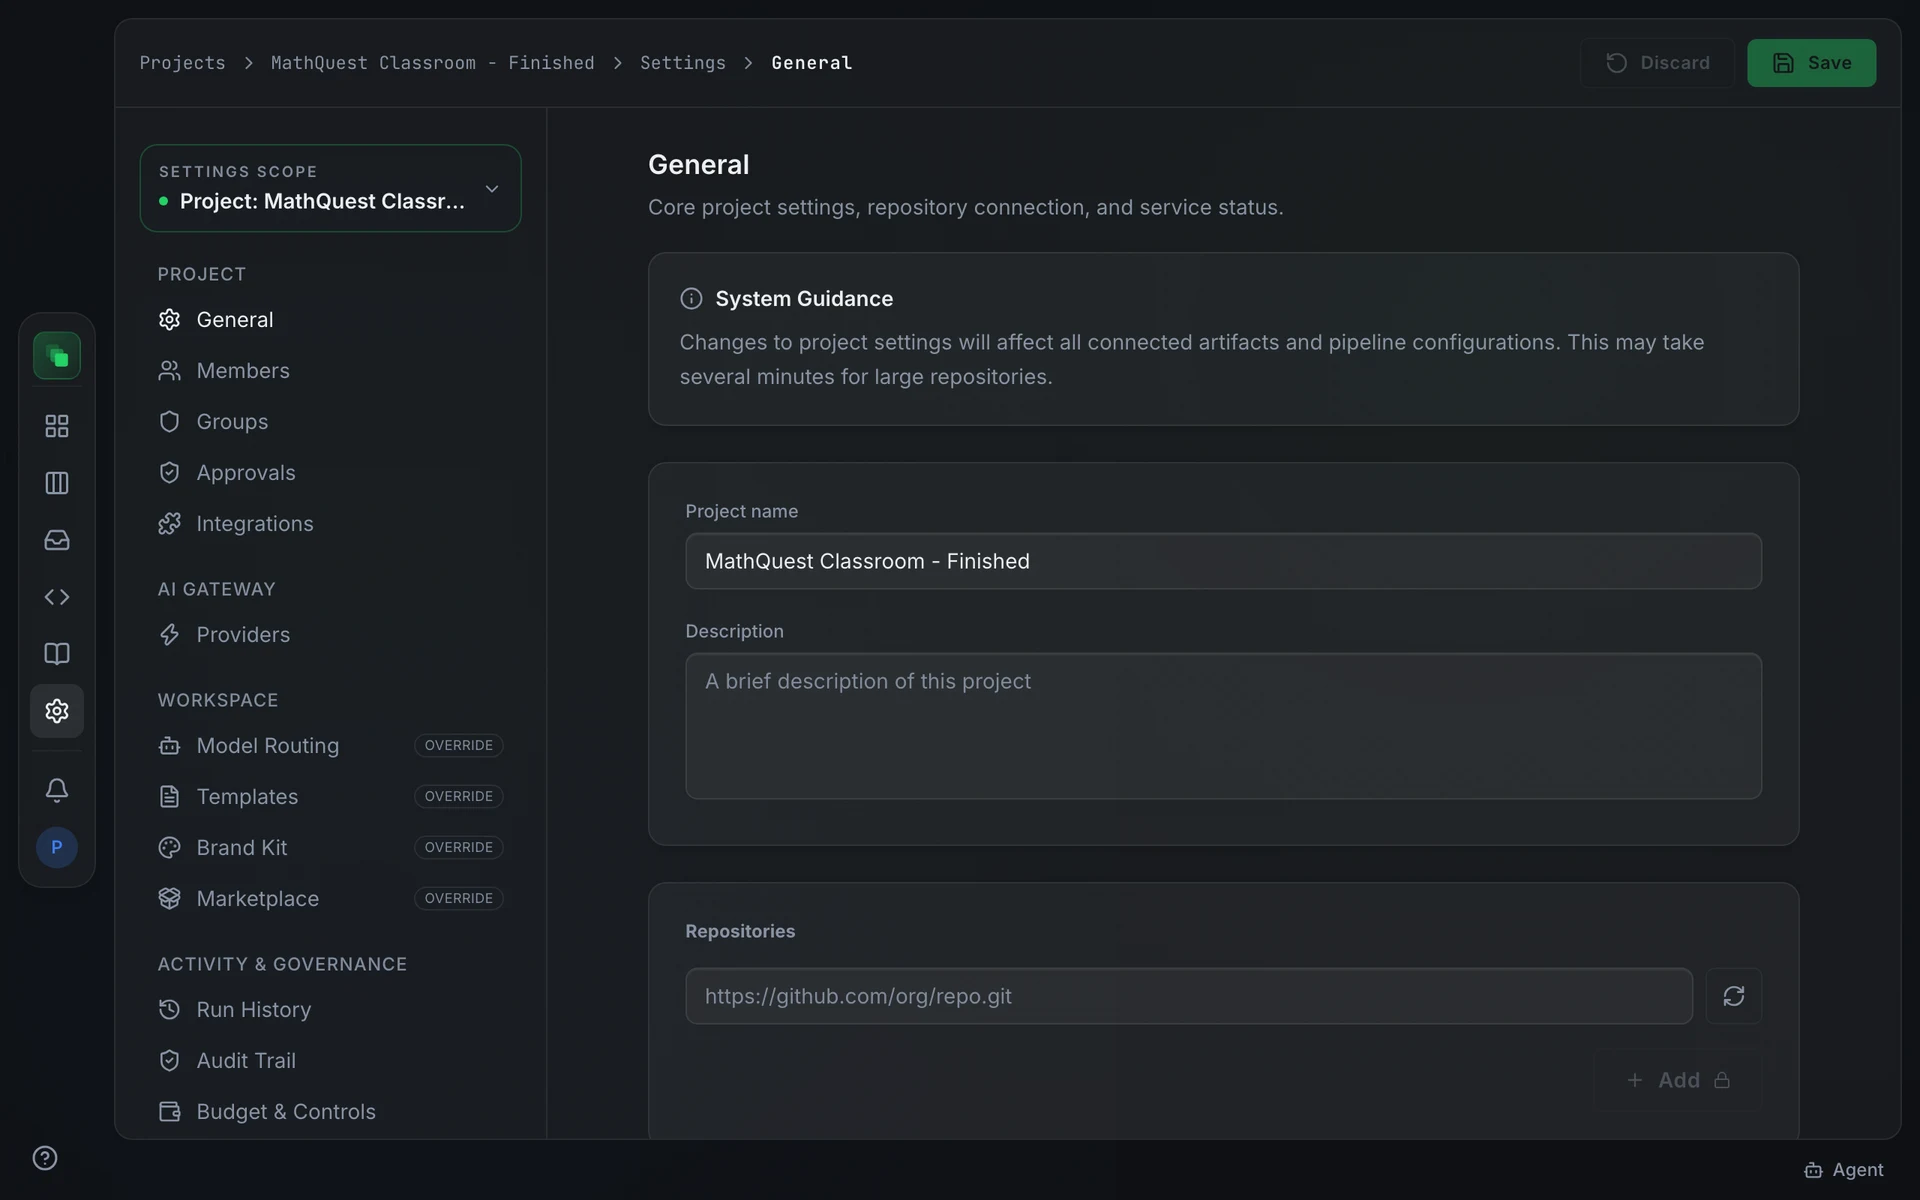This screenshot has height=1200, width=1920.
Task: Open the columns board icon in rail
Action: coord(57,483)
